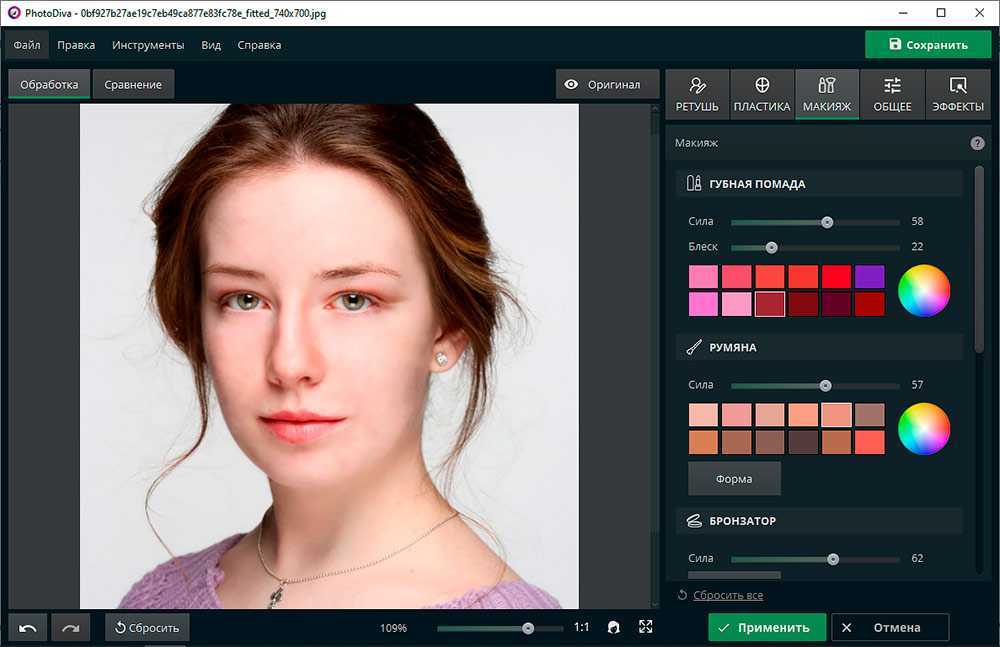Click the Сбросить все link

coord(728,595)
